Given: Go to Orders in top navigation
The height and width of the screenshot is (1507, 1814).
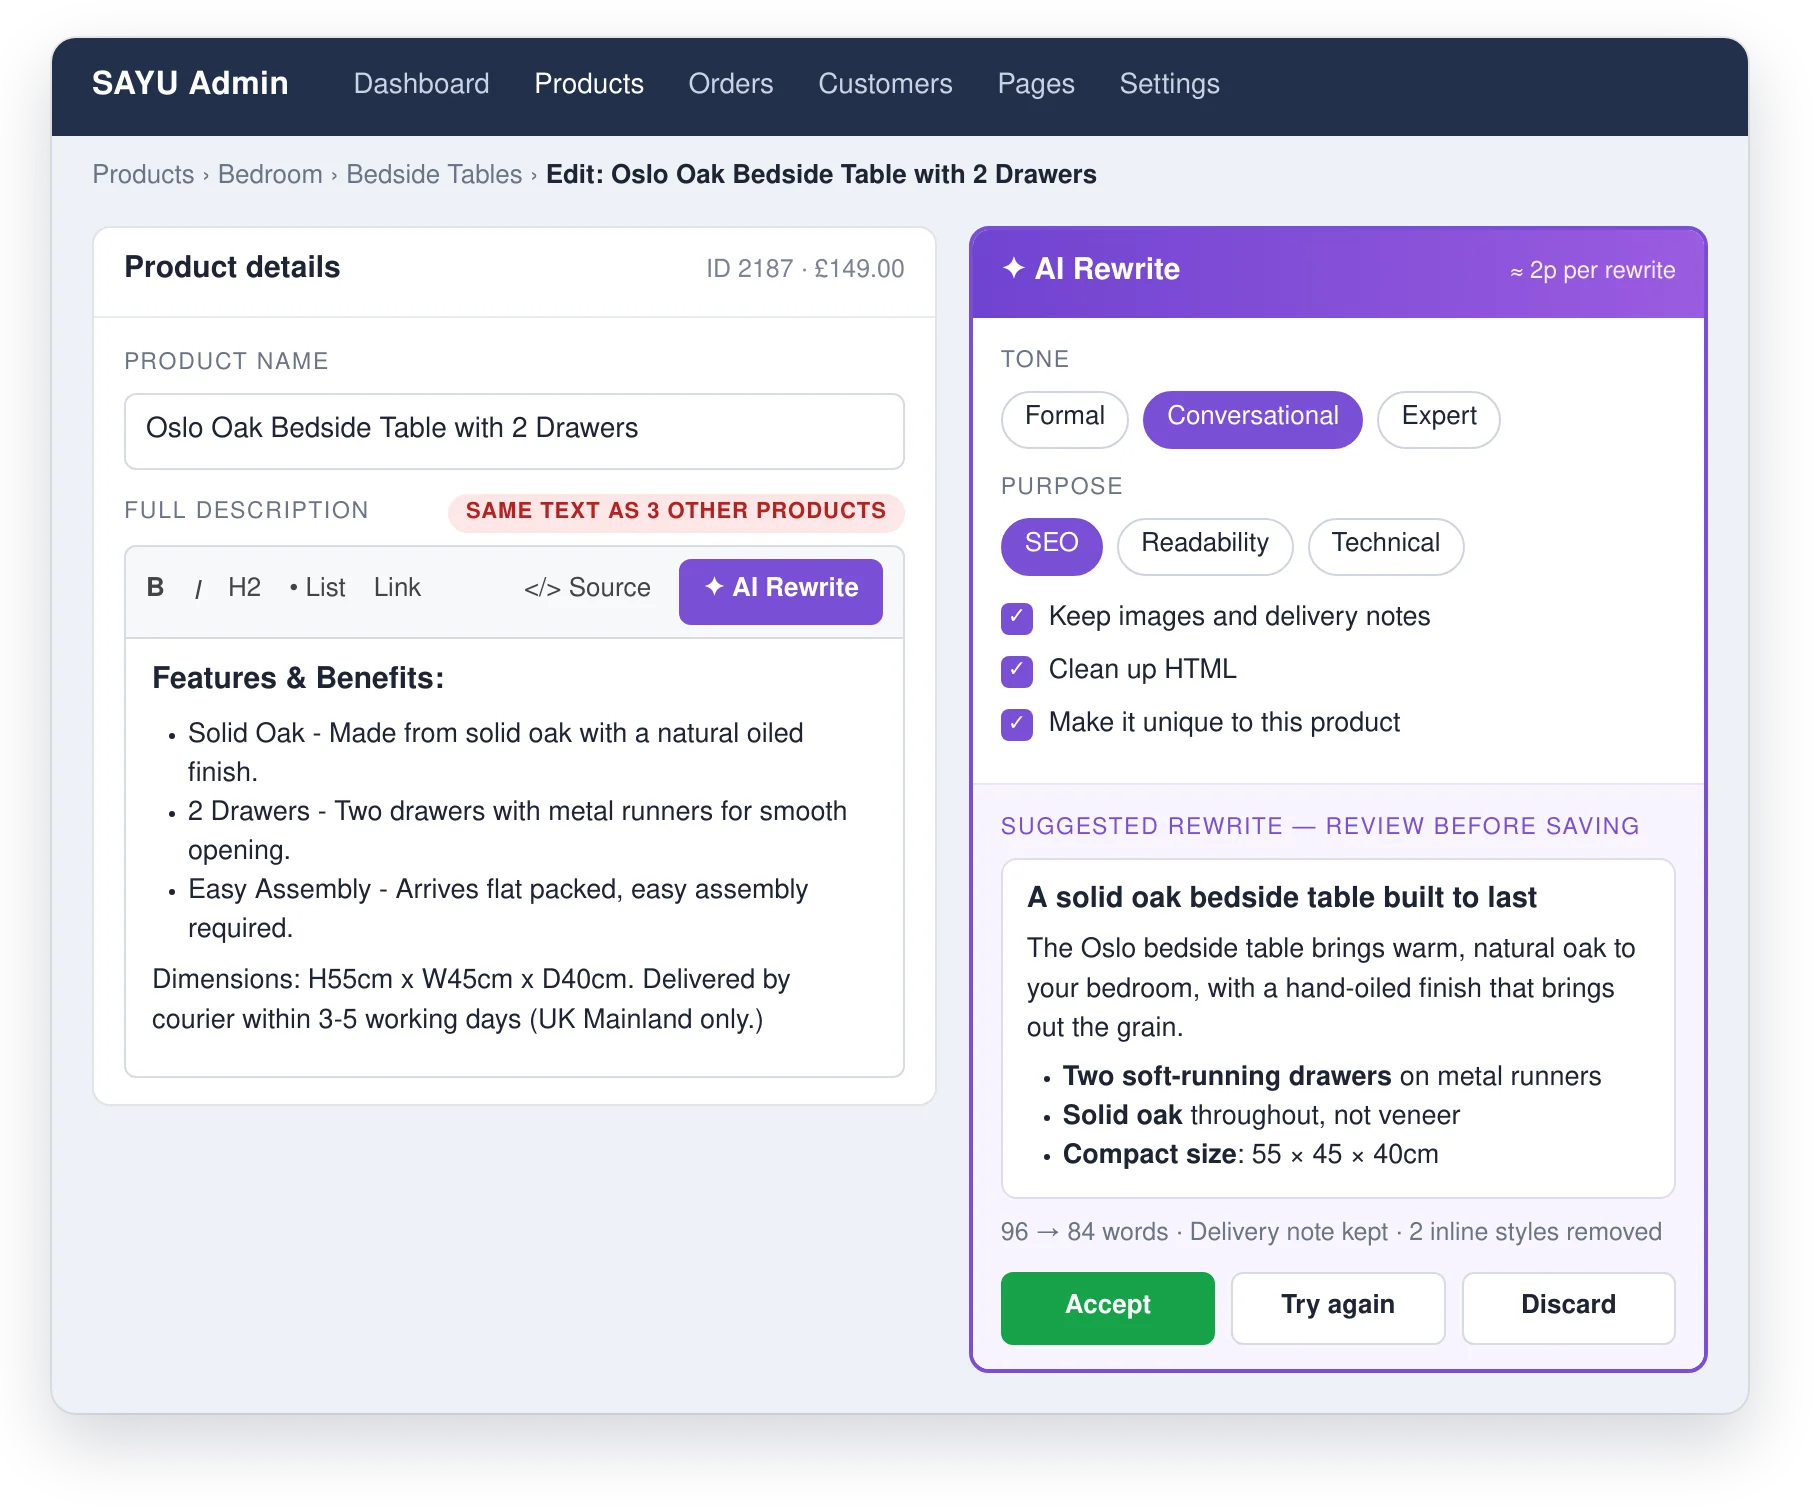Looking at the screenshot, I should point(731,84).
